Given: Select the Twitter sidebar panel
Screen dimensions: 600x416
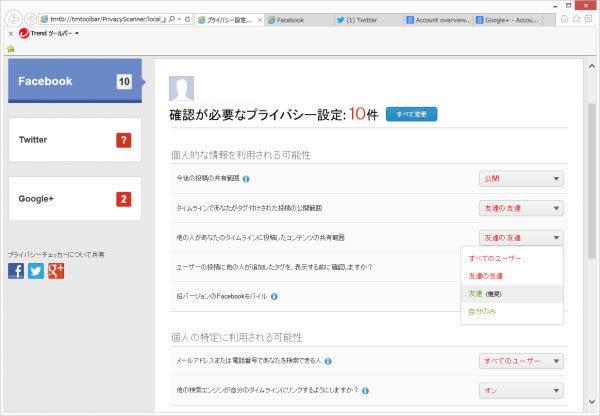Looking at the screenshot, I should point(75,140).
